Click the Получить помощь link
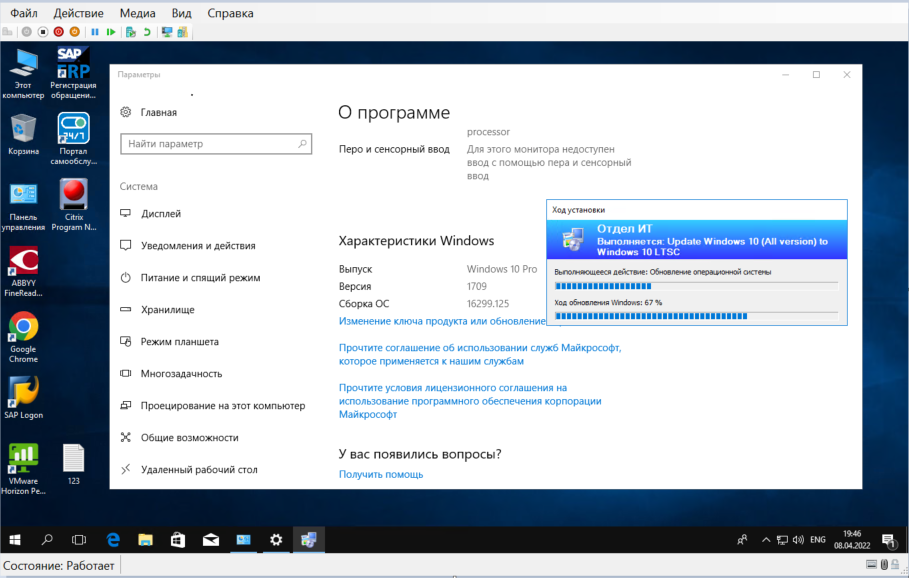 coord(381,474)
